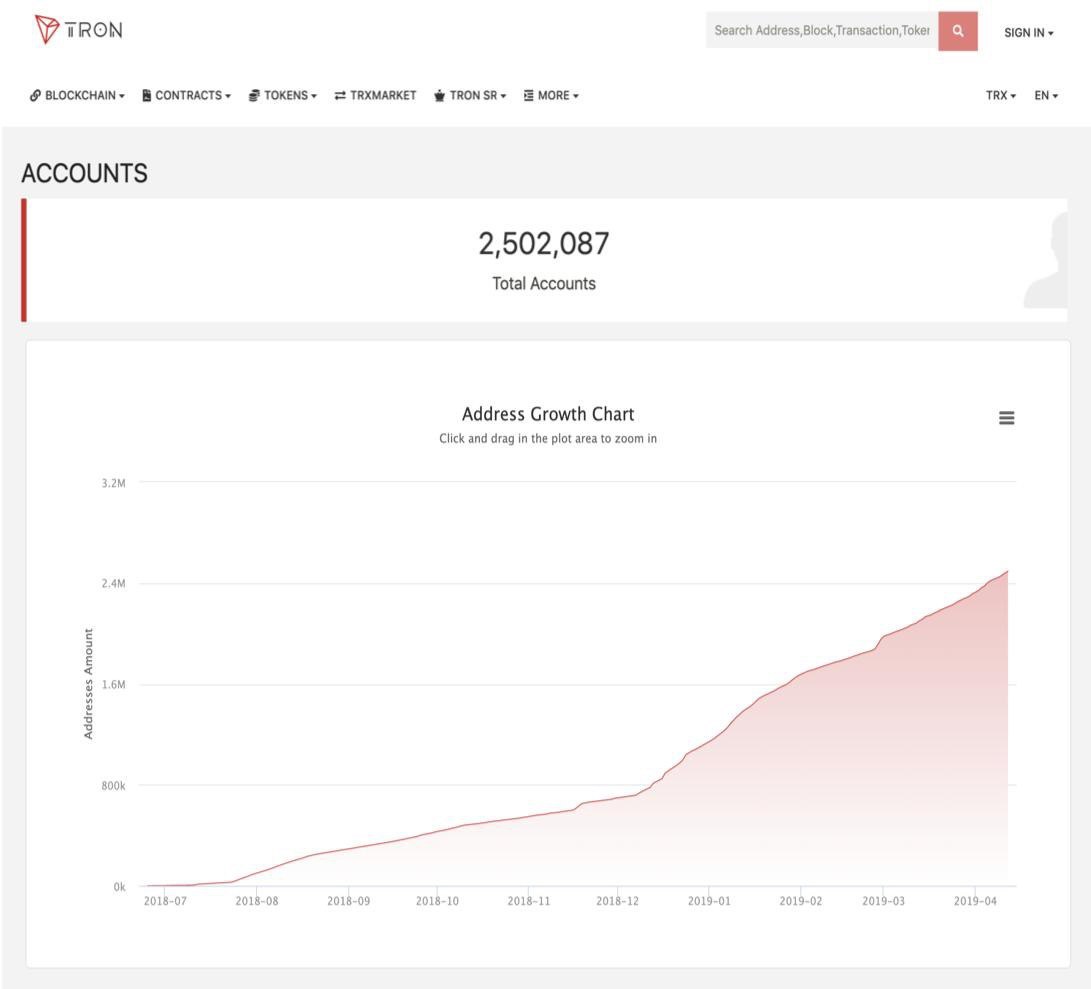
Task: Expand the EN language selector
Action: (x=1046, y=96)
